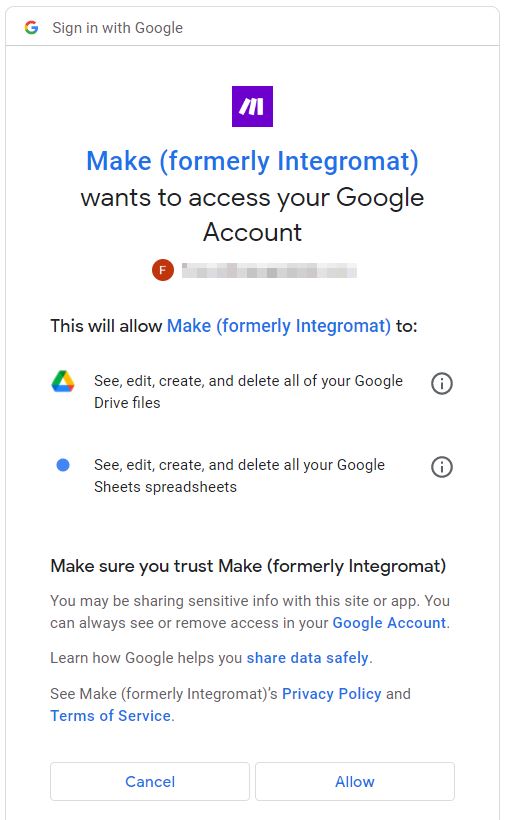Image resolution: width=507 pixels, height=820 pixels.
Task: Click the red F account avatar
Action: [163, 270]
